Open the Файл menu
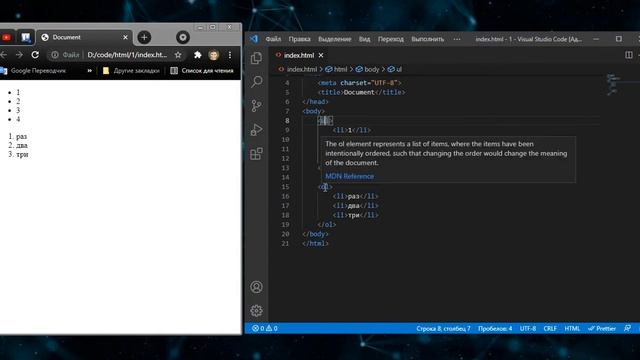This screenshot has width=640, height=360. (273, 39)
